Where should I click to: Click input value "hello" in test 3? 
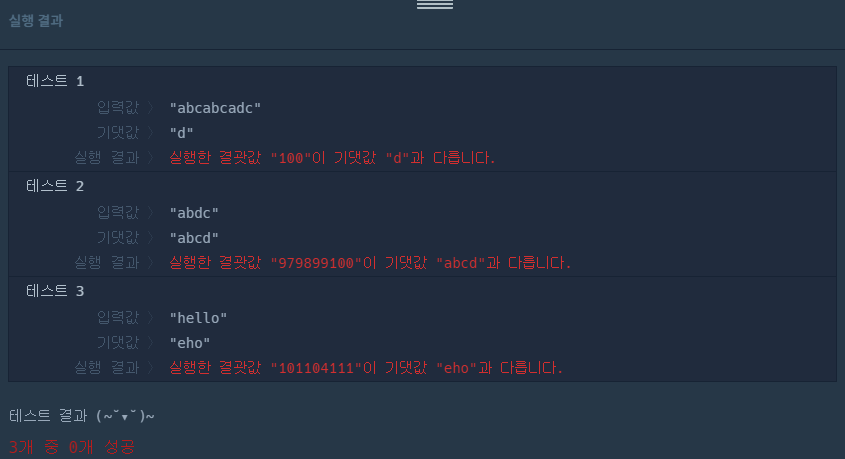click(x=198, y=318)
